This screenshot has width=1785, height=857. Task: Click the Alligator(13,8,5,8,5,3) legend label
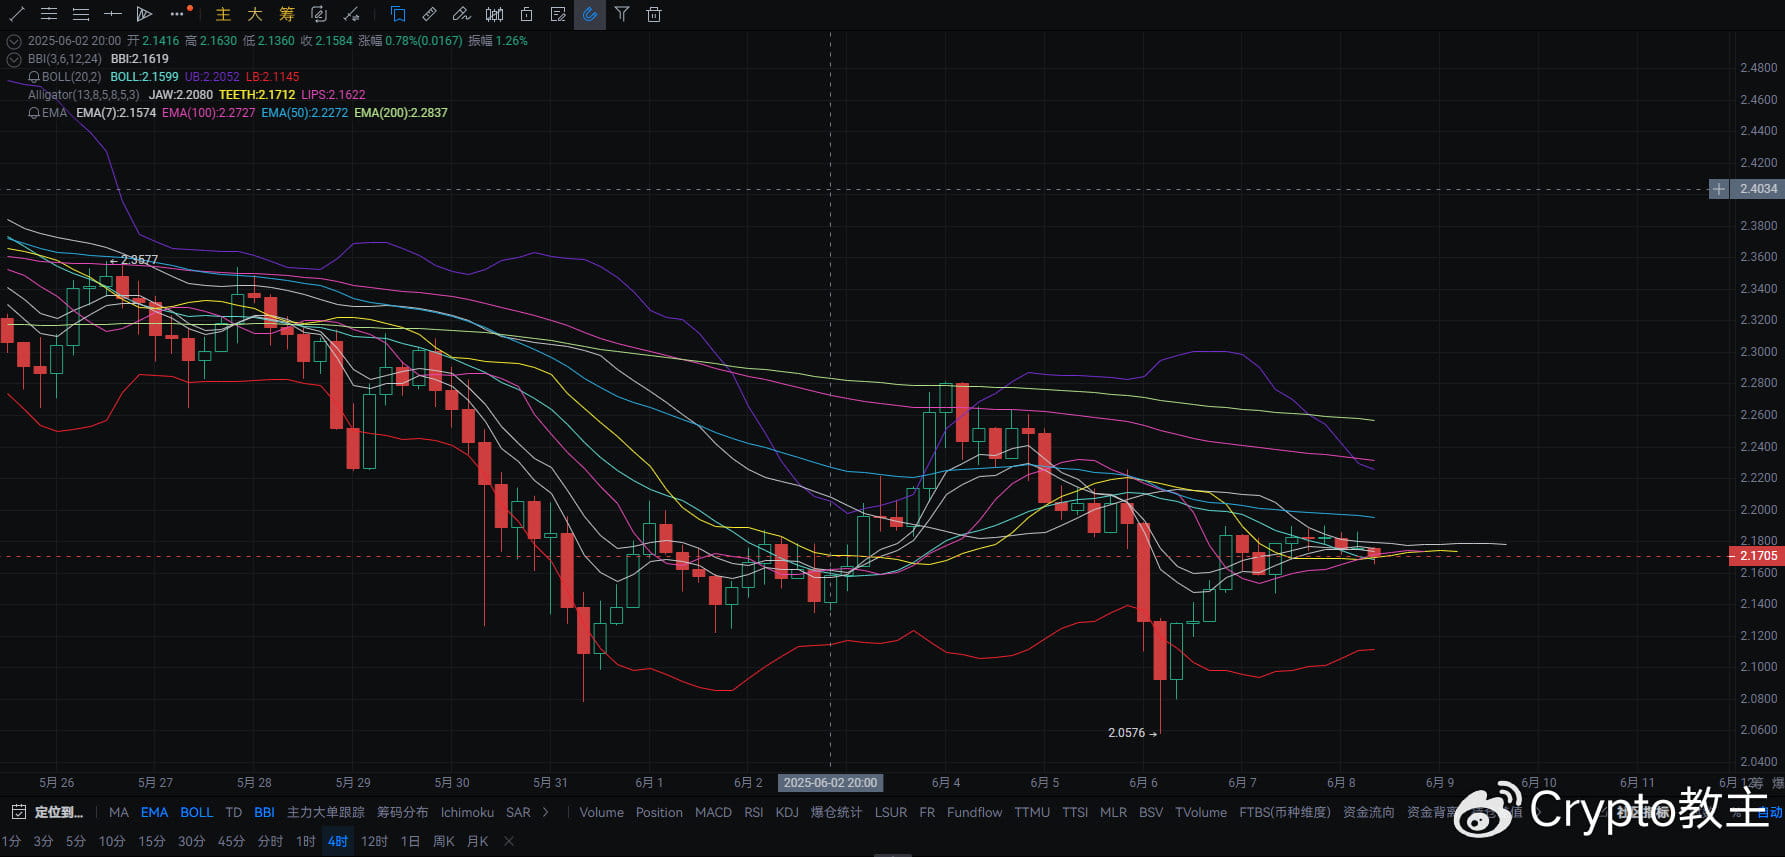pos(84,95)
